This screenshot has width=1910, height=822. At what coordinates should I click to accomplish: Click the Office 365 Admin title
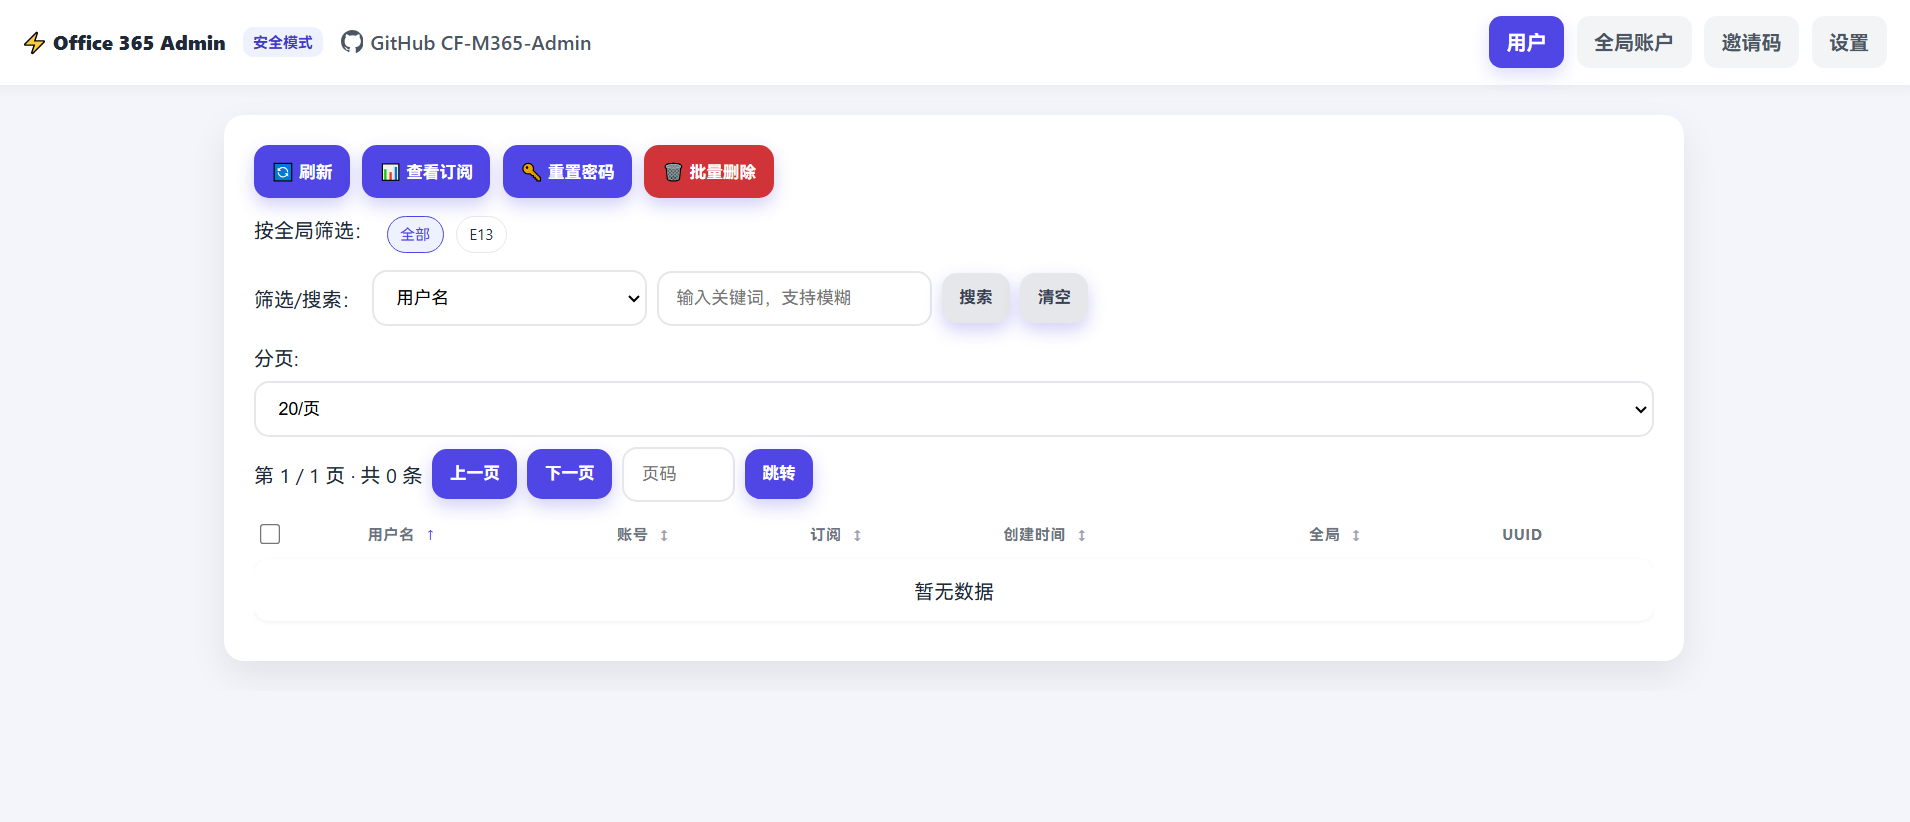(x=139, y=43)
